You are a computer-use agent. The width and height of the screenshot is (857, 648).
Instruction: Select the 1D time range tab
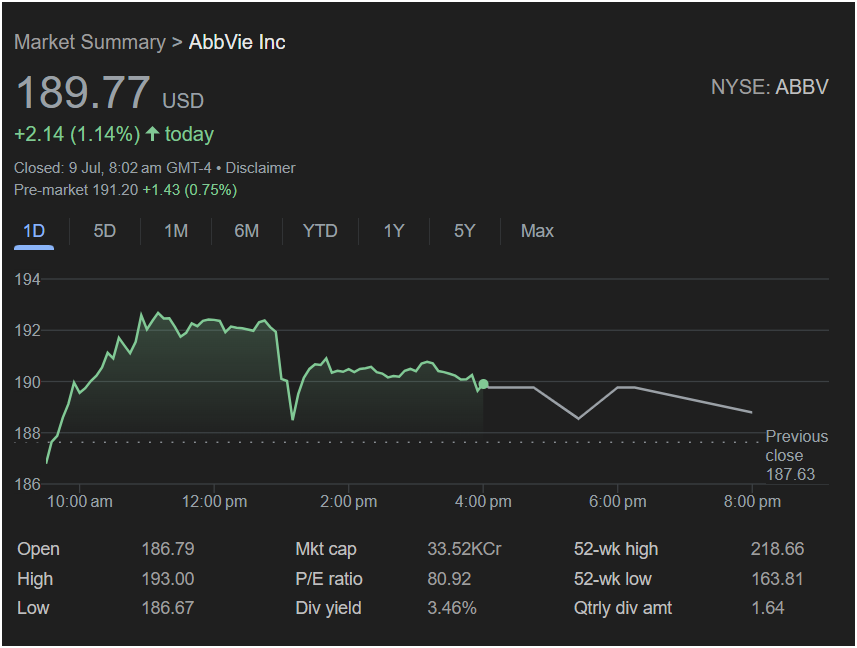[34, 231]
